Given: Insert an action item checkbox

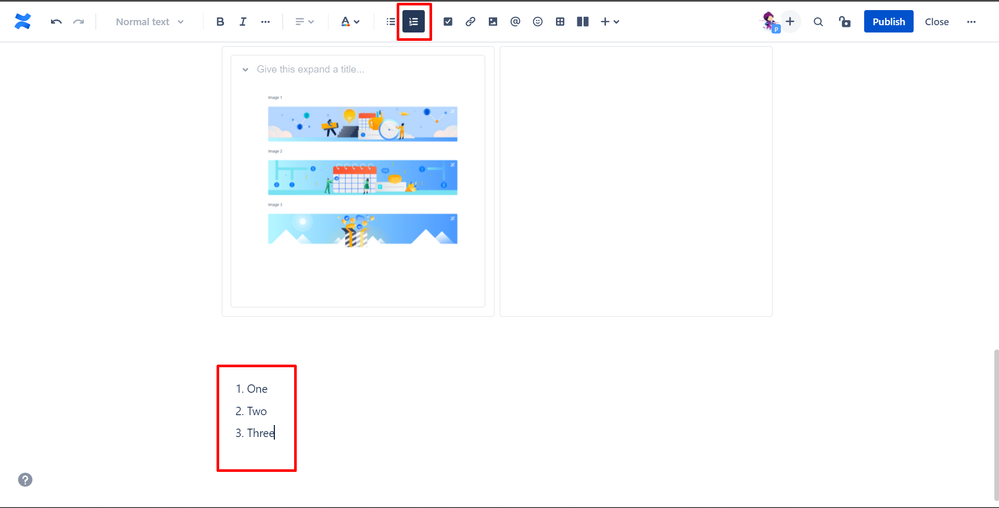Looking at the screenshot, I should (x=448, y=22).
